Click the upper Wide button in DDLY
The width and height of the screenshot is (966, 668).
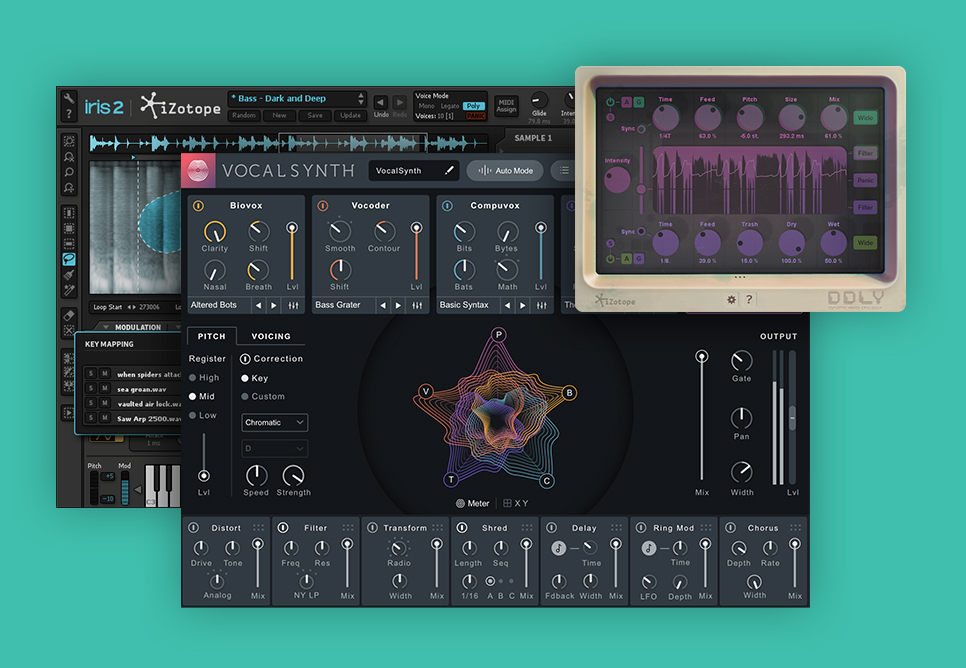pos(865,117)
